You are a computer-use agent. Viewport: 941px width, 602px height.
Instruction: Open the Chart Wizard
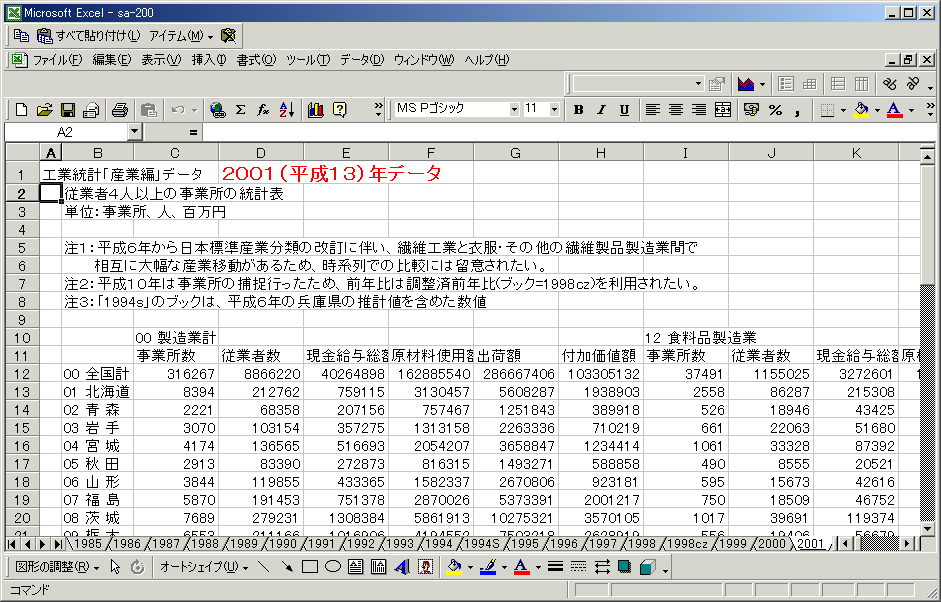316,110
